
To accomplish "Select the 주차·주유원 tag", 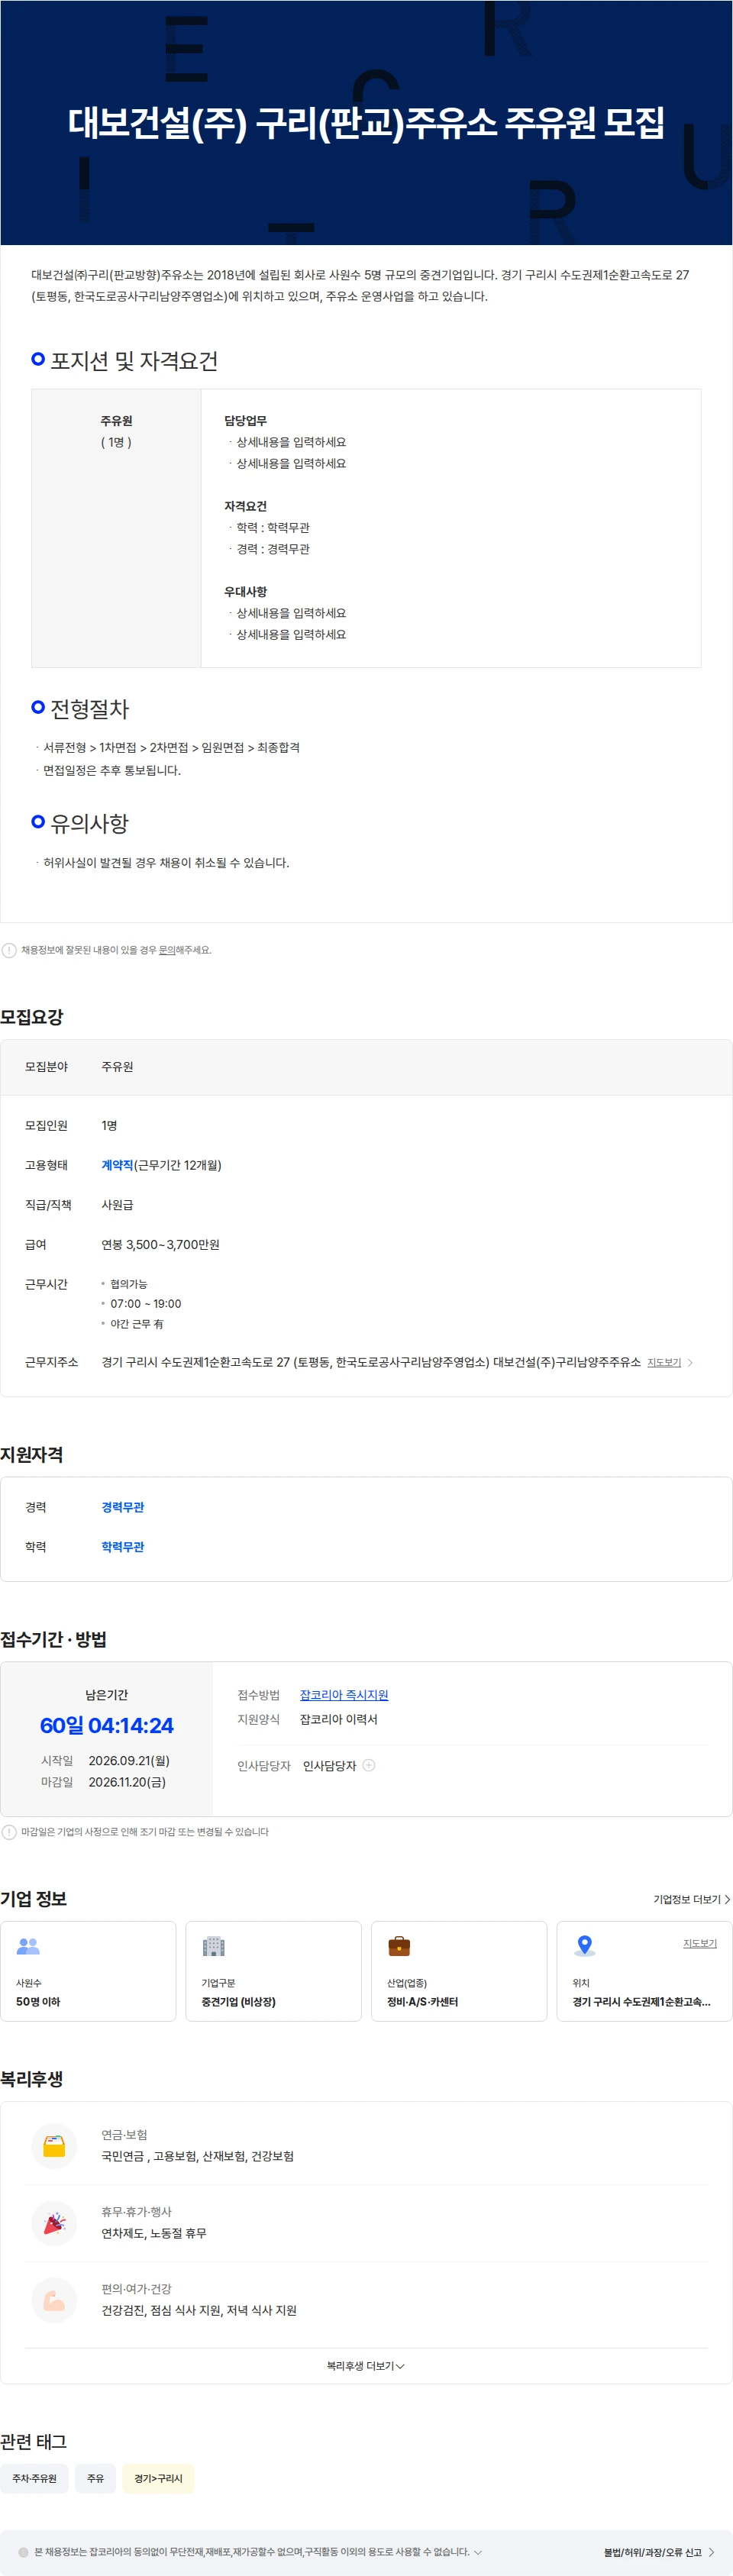I will [x=34, y=2478].
